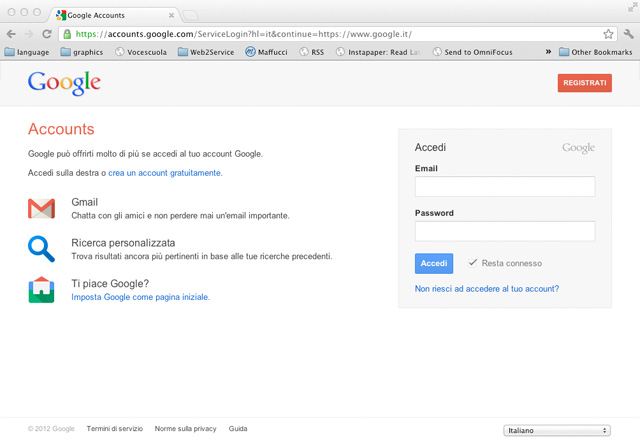Open Non riesci ad accedere link
This screenshot has width=640, height=440.
pyautogui.click(x=486, y=289)
